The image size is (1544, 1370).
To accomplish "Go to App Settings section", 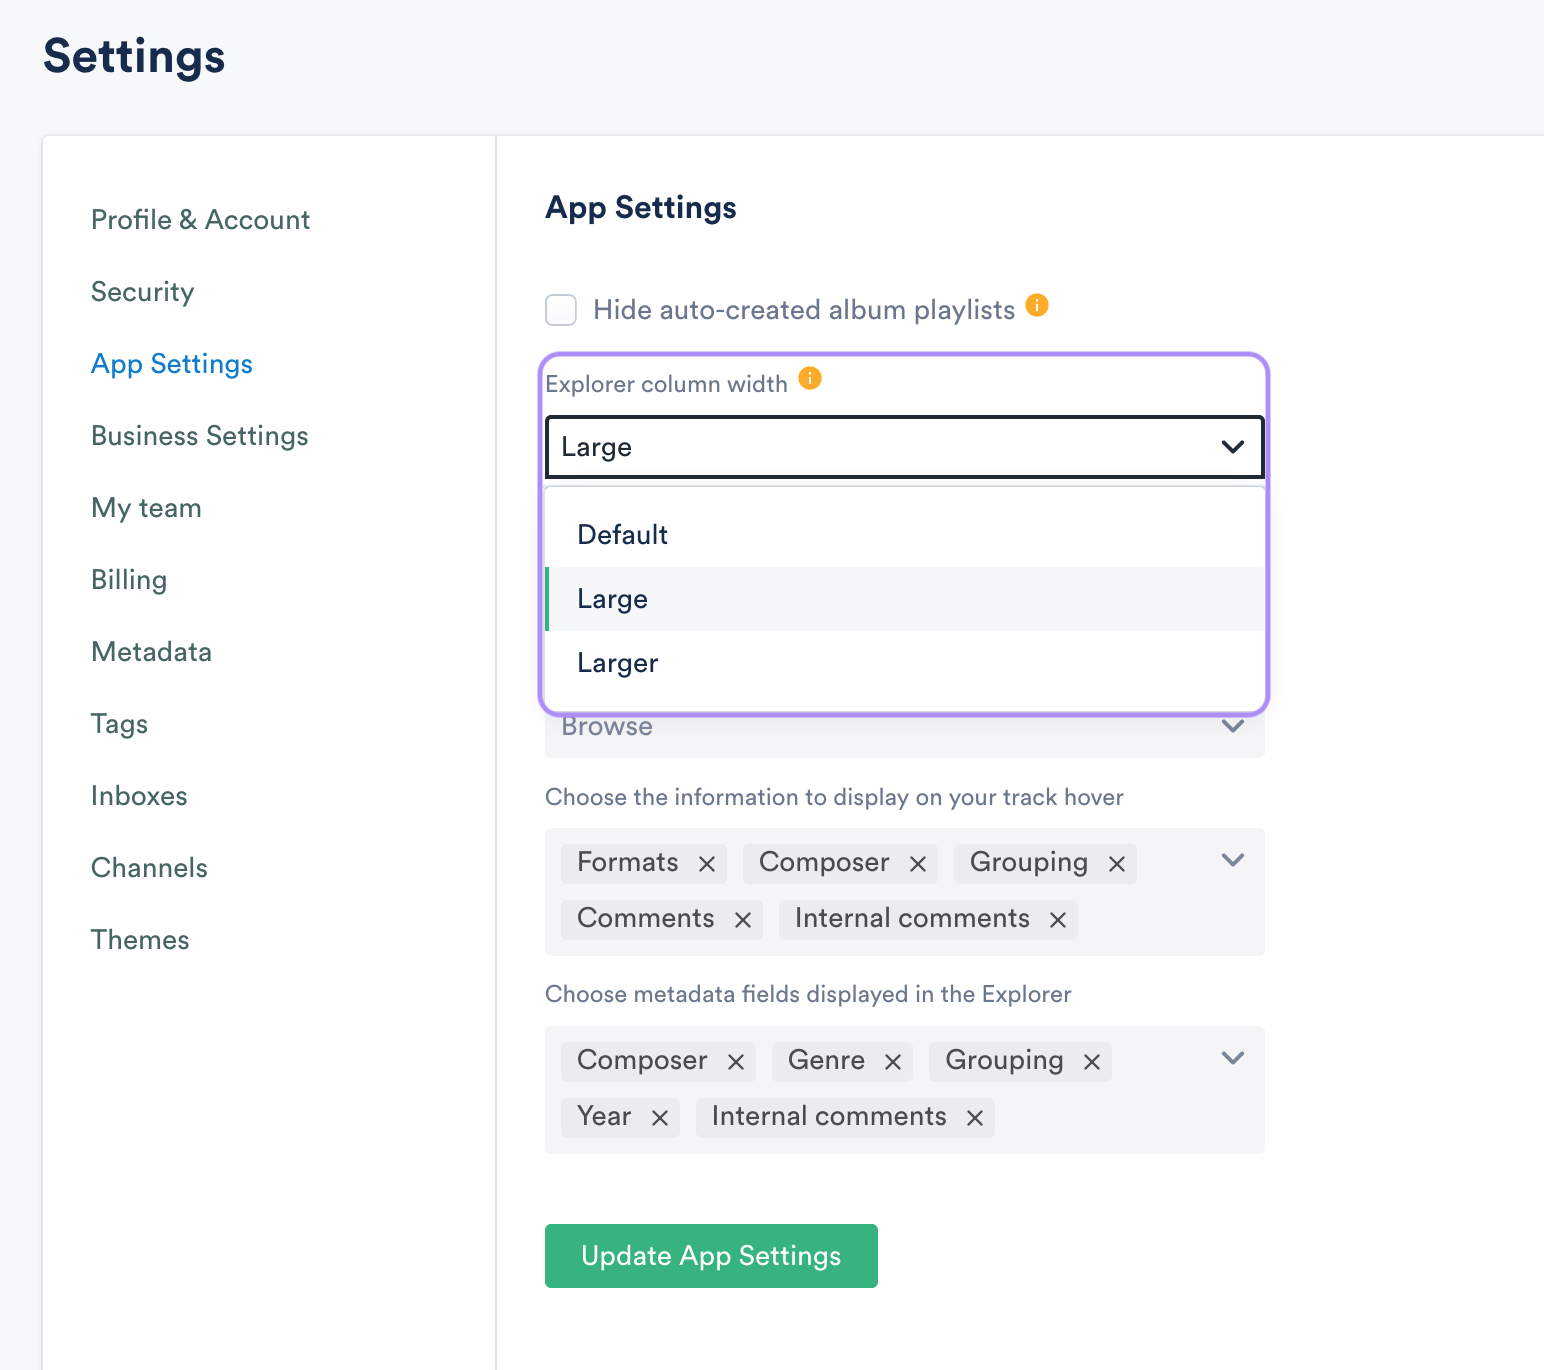I will (x=171, y=364).
